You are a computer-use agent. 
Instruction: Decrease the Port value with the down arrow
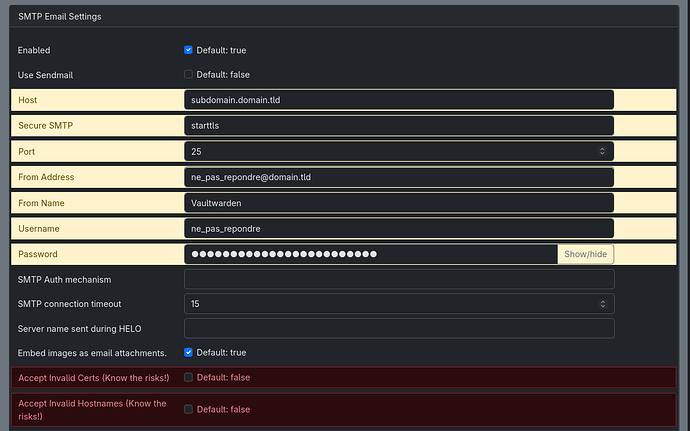coord(602,154)
